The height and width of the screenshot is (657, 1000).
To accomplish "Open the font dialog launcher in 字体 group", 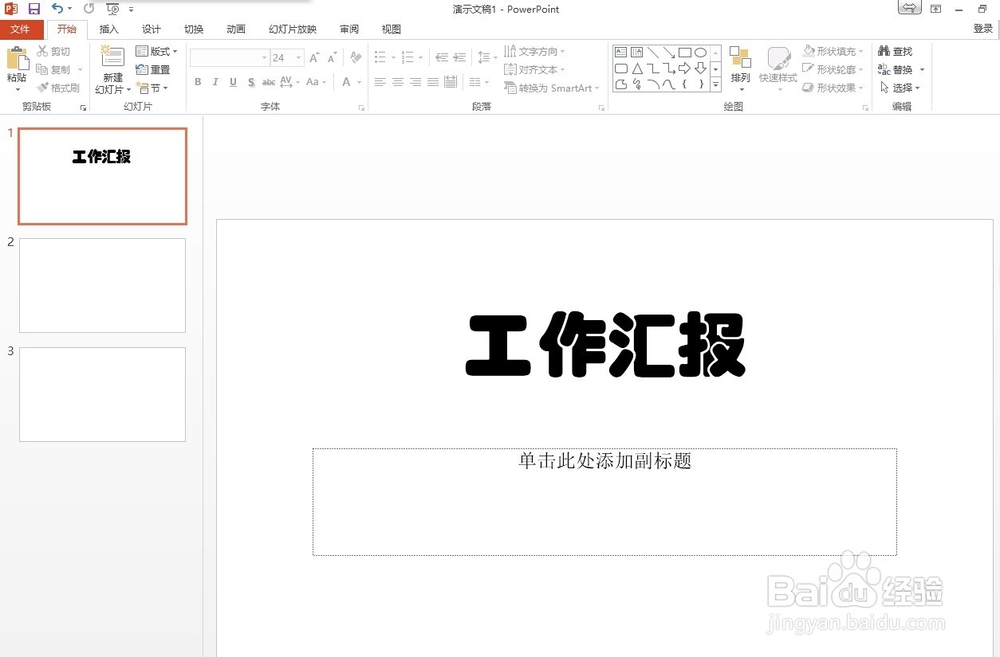I will click(x=362, y=108).
